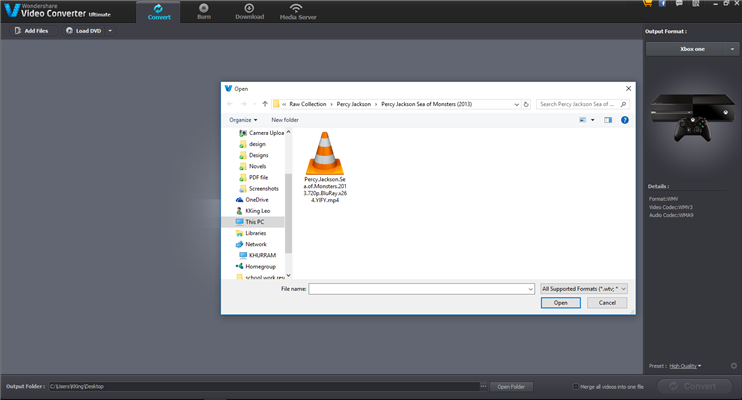Click the Refresh icon in address bar
This screenshot has height=400, width=742.
tap(526, 104)
